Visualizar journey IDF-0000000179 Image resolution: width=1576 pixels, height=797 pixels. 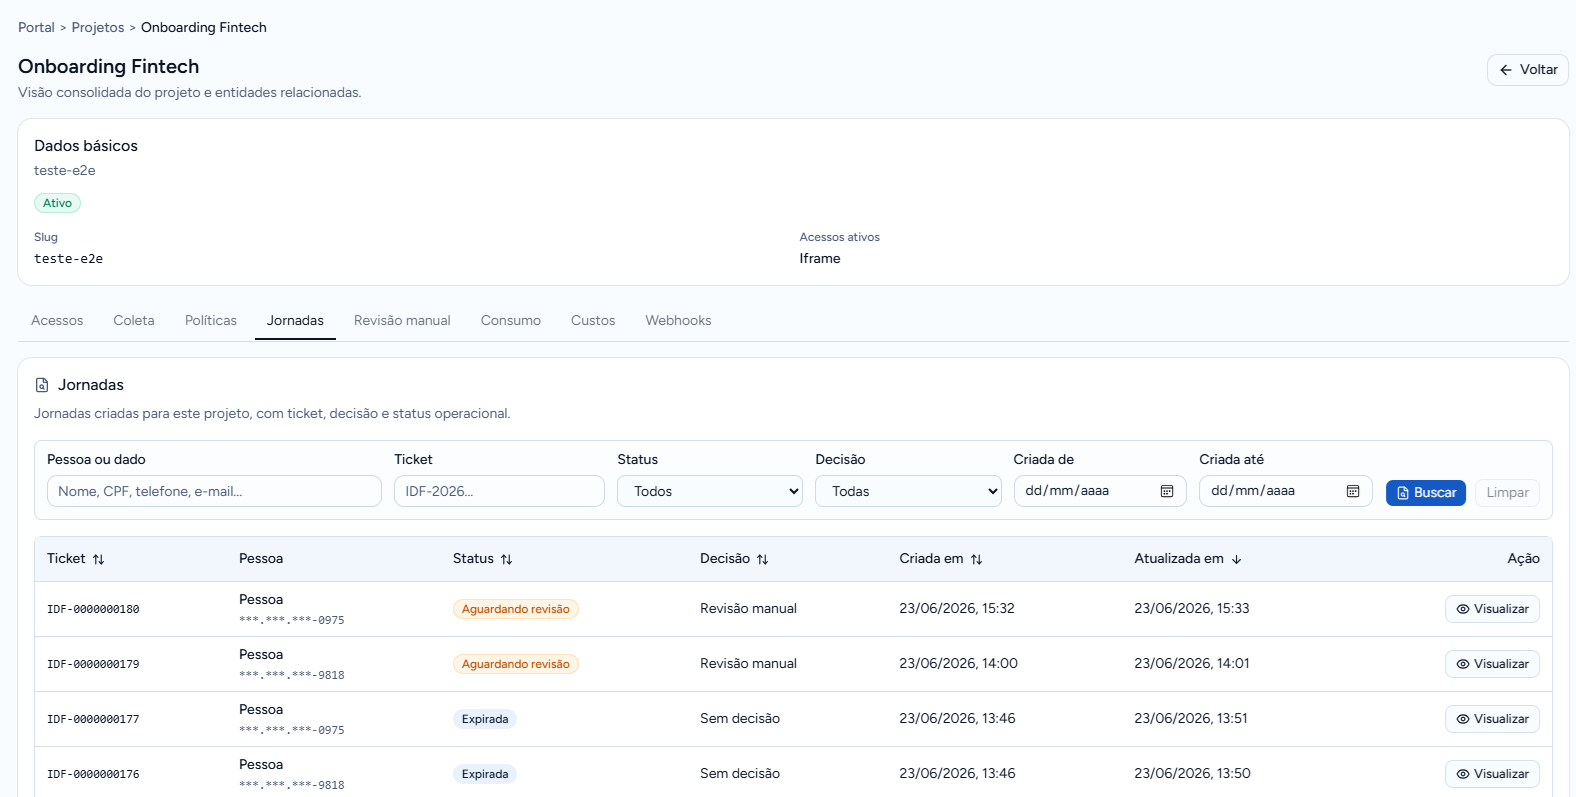pos(1492,664)
